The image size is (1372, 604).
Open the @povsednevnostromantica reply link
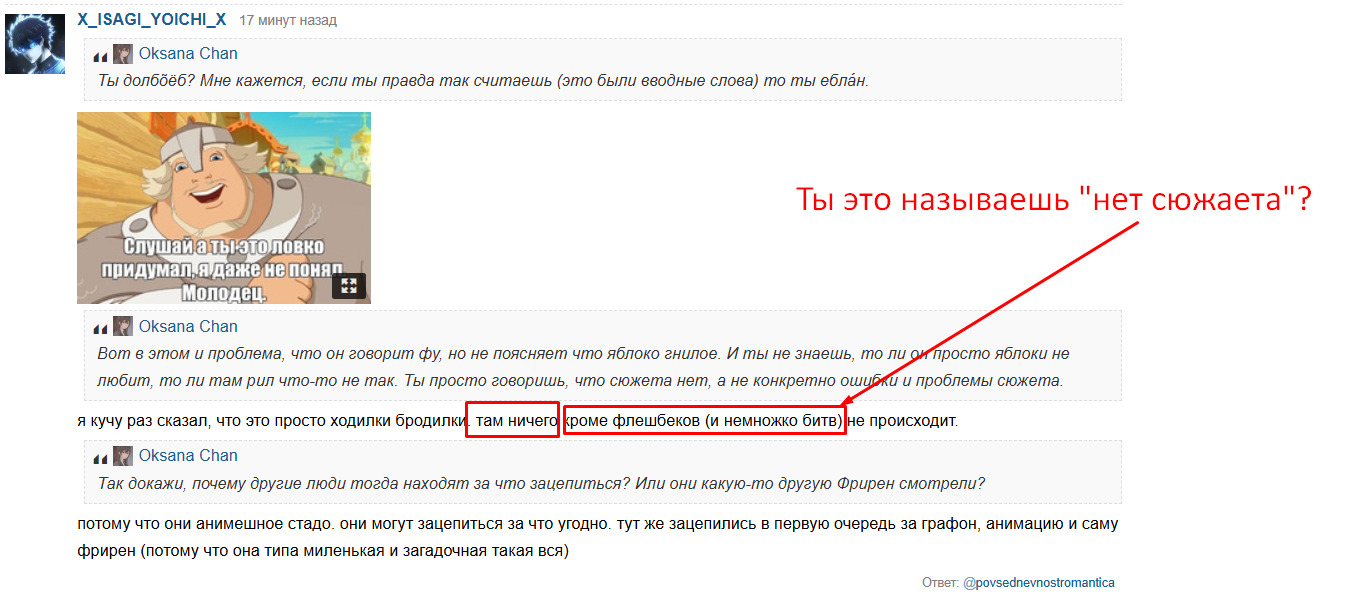pyautogui.click(x=1038, y=583)
